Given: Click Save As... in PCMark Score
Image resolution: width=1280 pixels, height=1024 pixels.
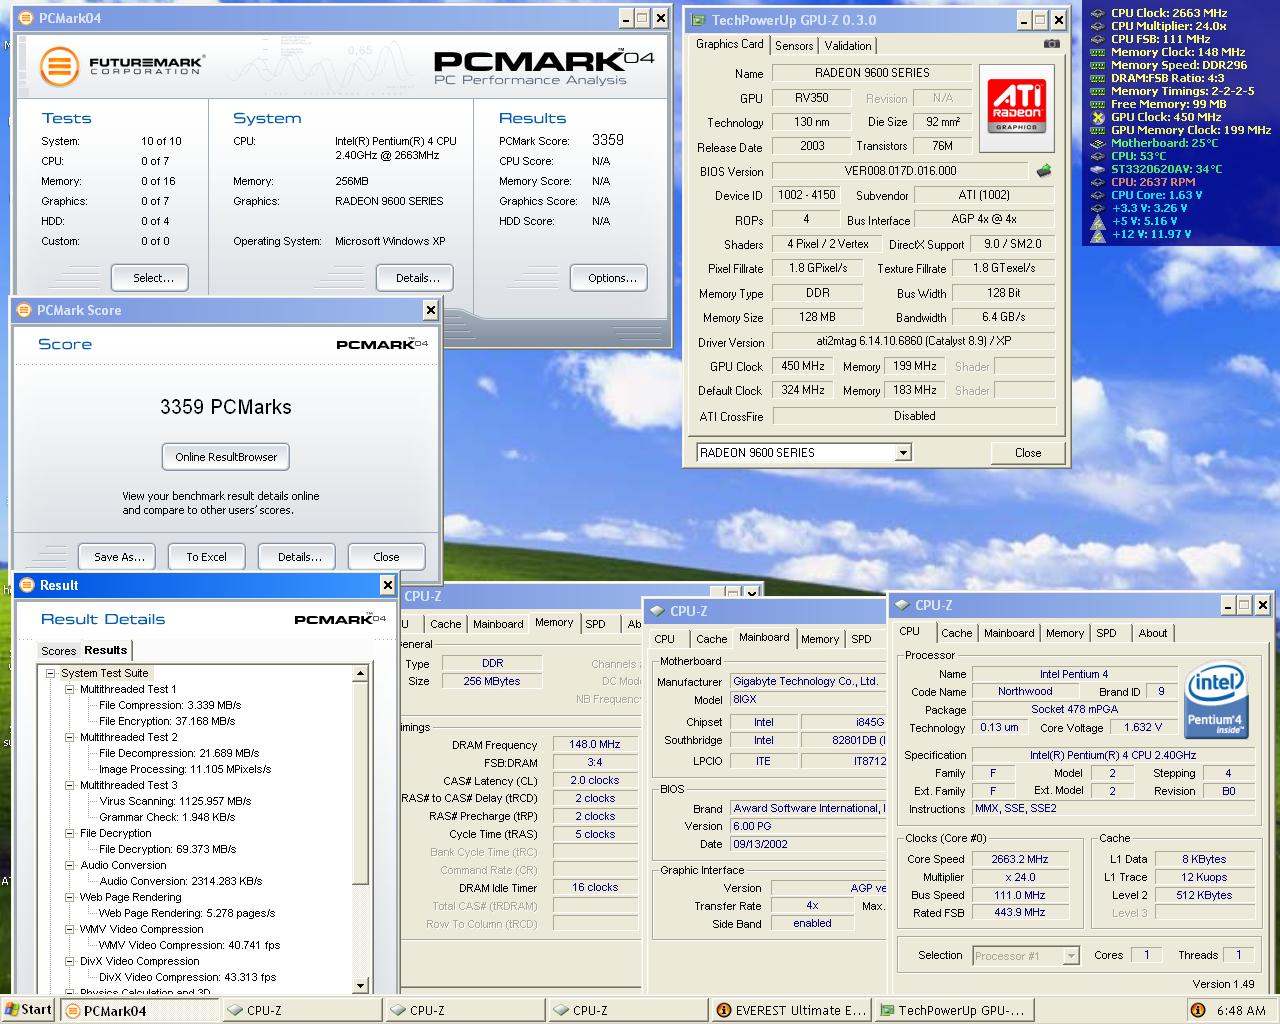Looking at the screenshot, I should (119, 557).
